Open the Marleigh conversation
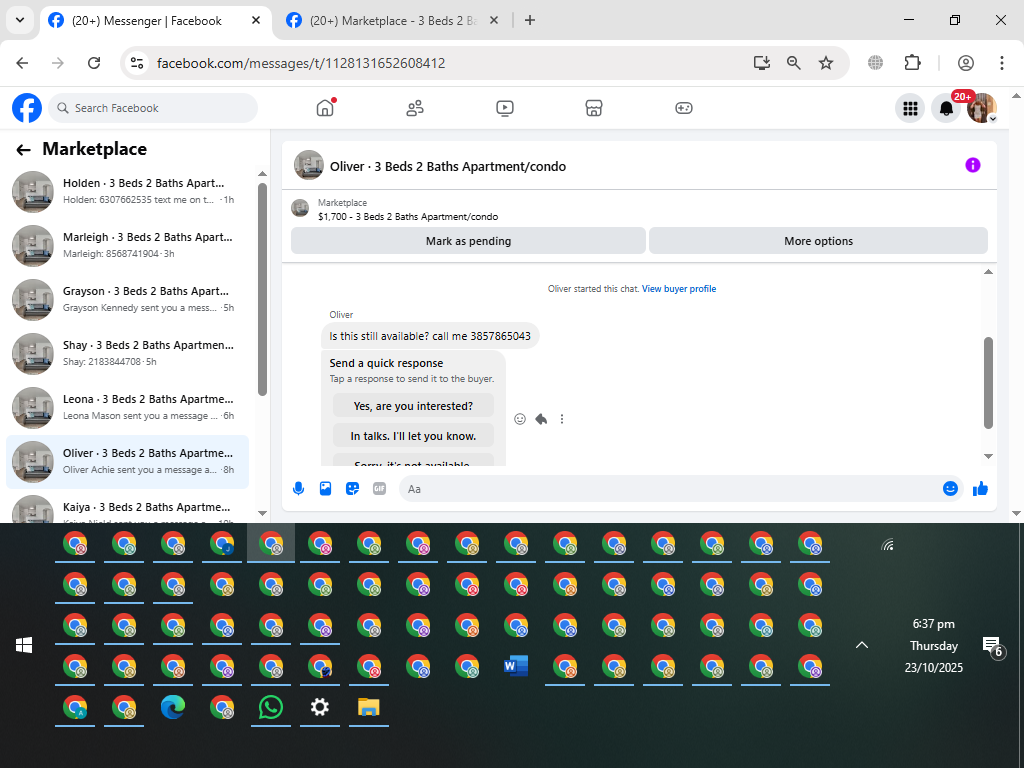1024x768 pixels. coord(127,246)
